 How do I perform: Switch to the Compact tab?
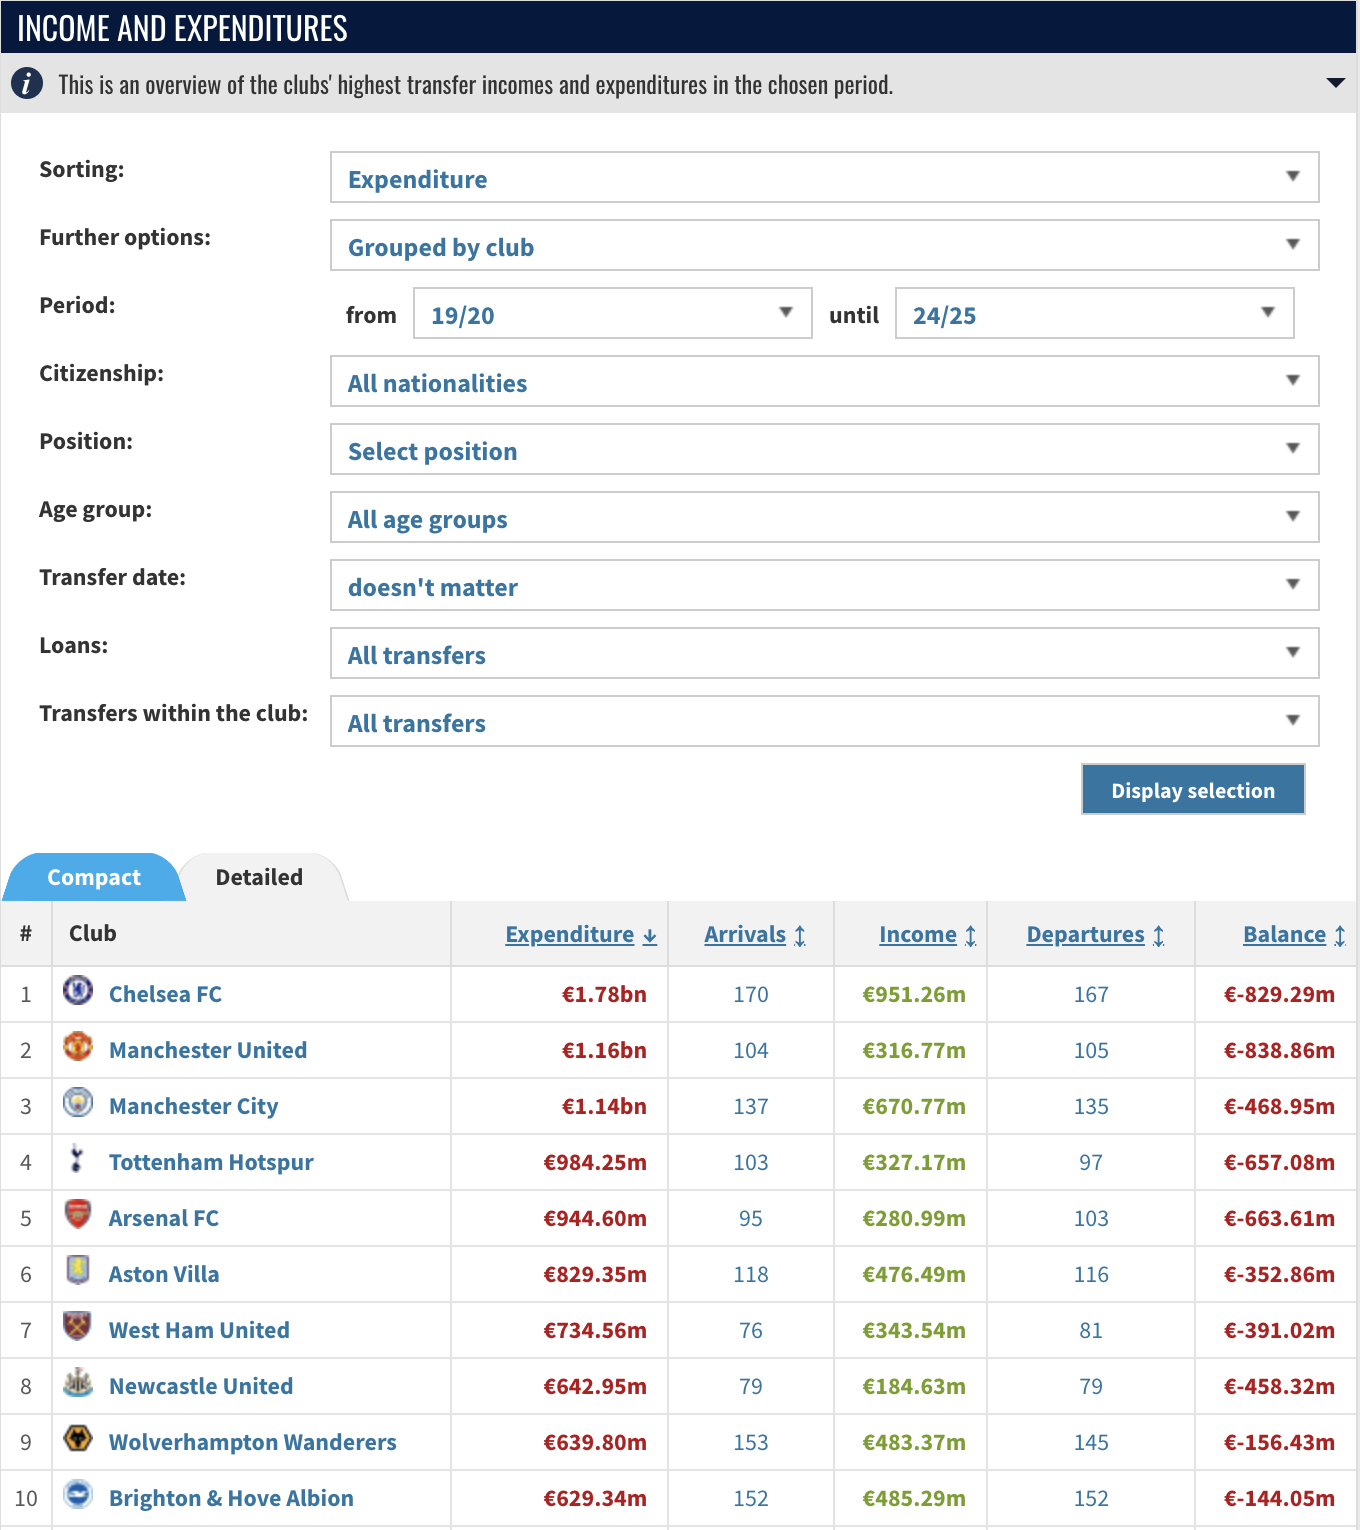[x=94, y=877]
